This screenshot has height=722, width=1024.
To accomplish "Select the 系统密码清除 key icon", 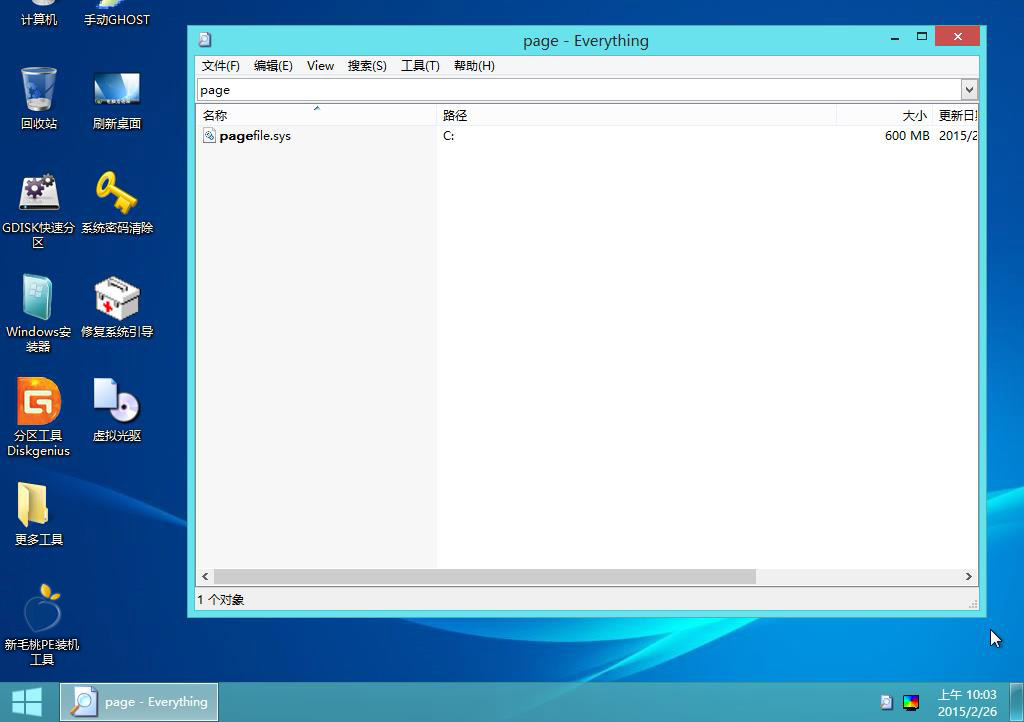I will (x=117, y=202).
